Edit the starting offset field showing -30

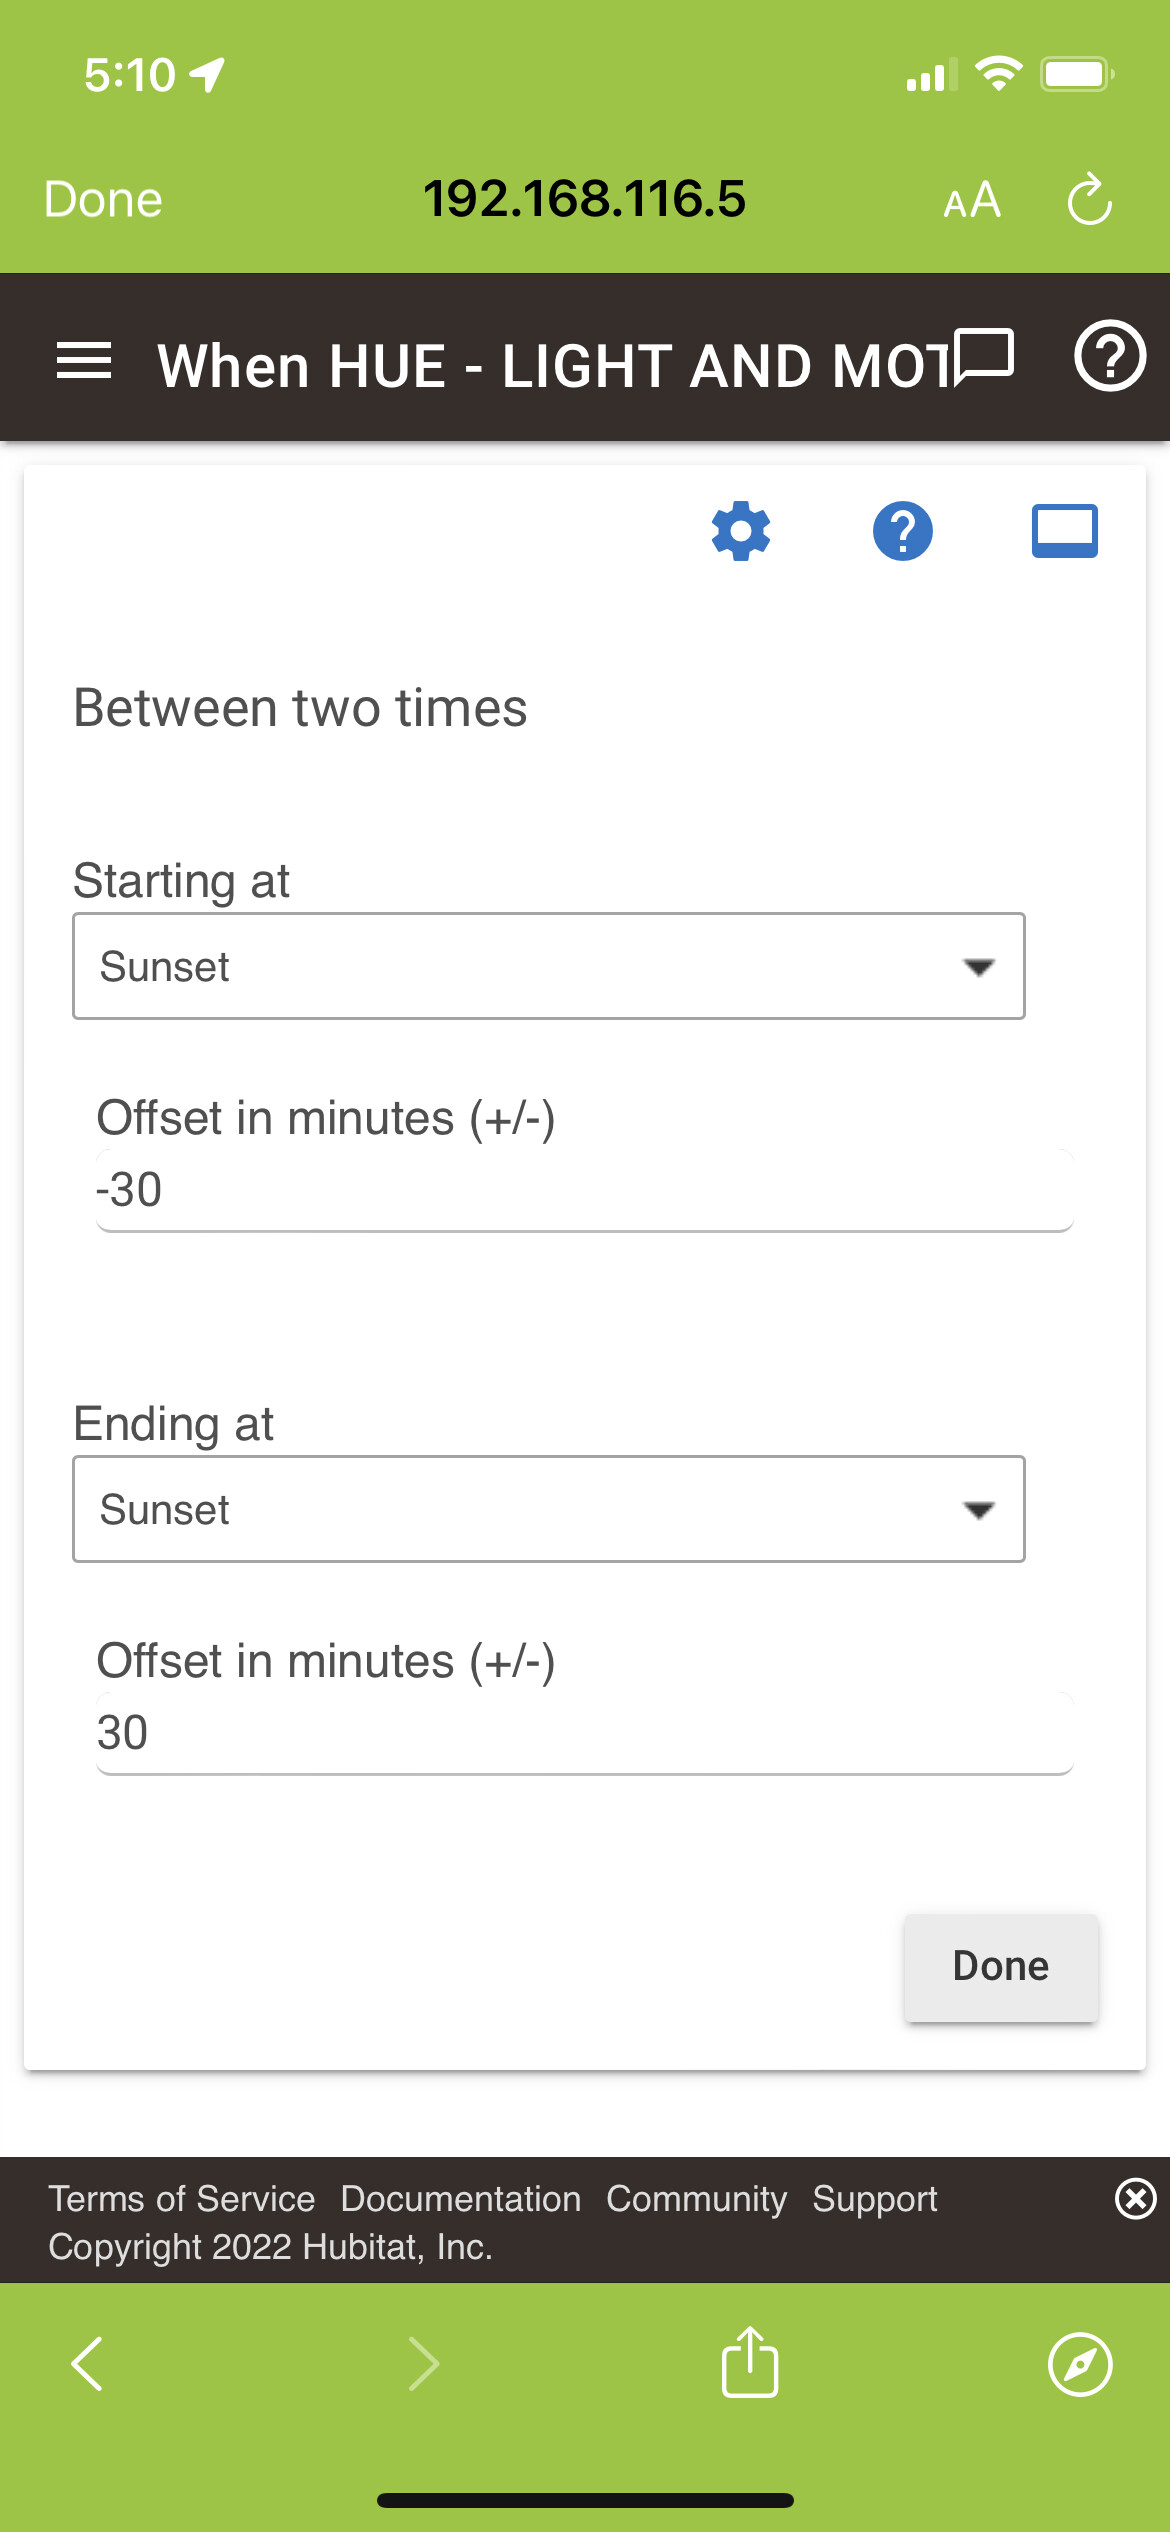(x=585, y=1190)
